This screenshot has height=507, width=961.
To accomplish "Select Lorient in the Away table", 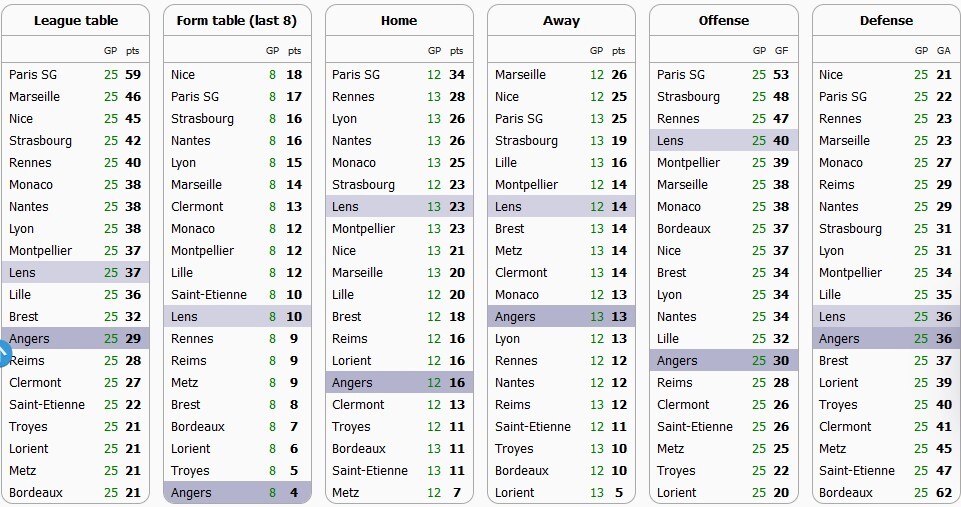I will [515, 493].
